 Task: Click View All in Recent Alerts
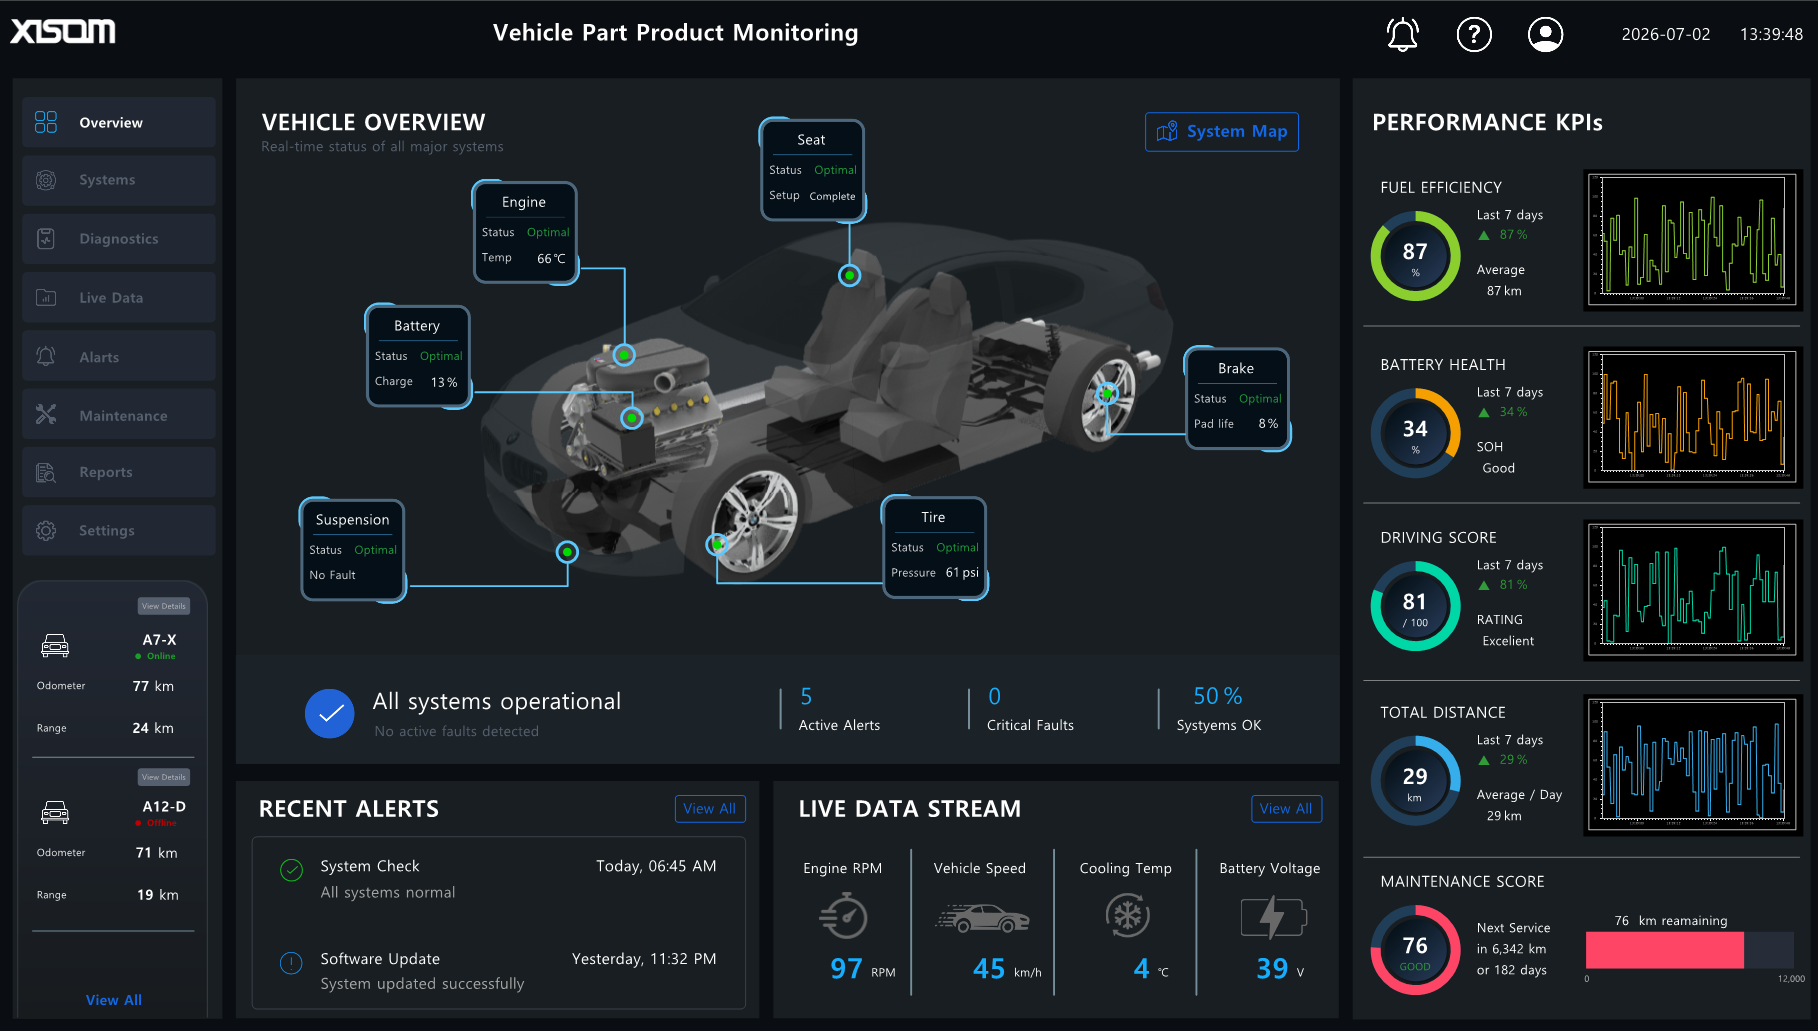710,809
